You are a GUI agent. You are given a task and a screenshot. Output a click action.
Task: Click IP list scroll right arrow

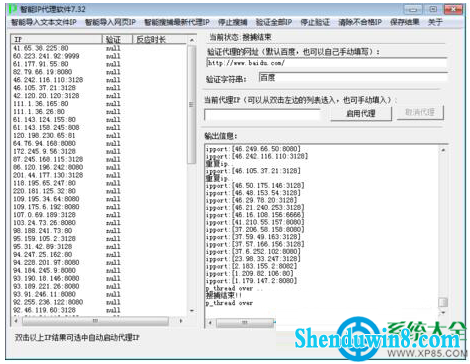pyautogui.click(x=181, y=321)
